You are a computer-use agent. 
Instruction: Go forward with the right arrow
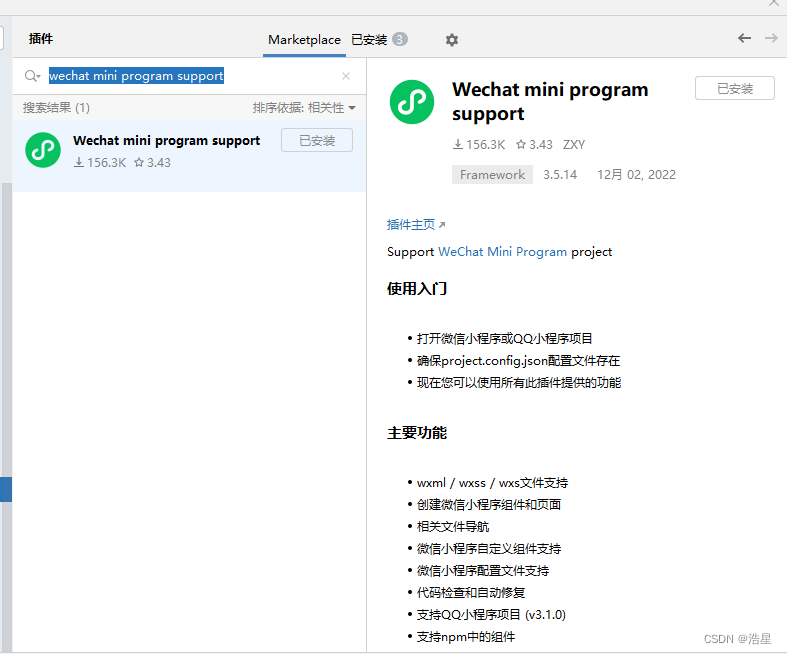point(771,38)
